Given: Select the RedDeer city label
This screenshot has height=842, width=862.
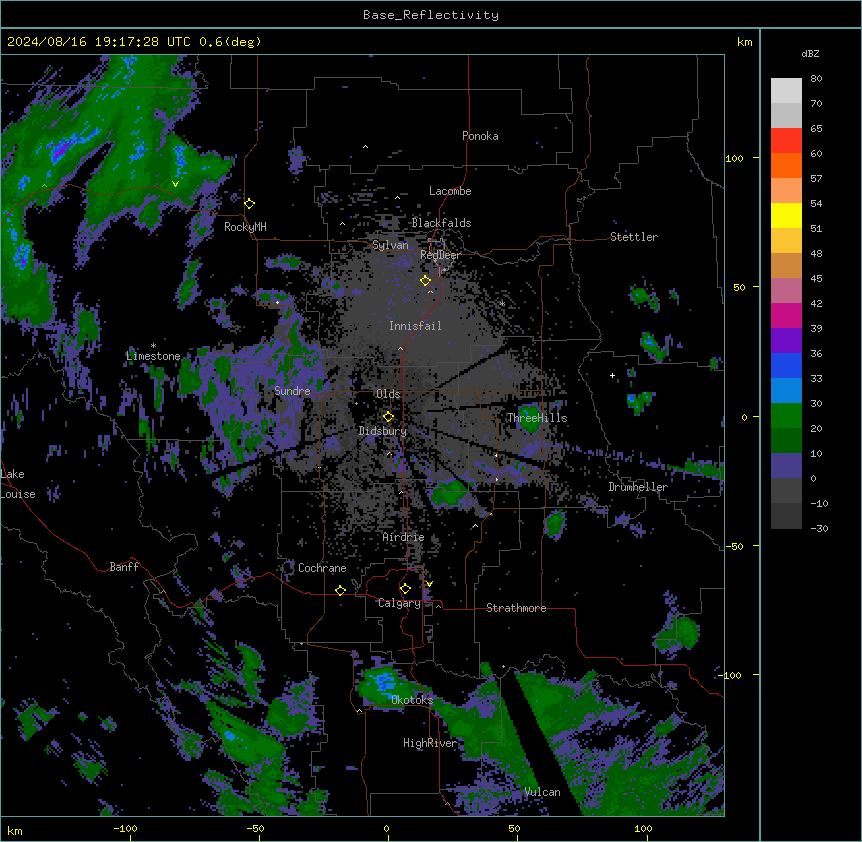Looking at the screenshot, I should pyautogui.click(x=440, y=255).
